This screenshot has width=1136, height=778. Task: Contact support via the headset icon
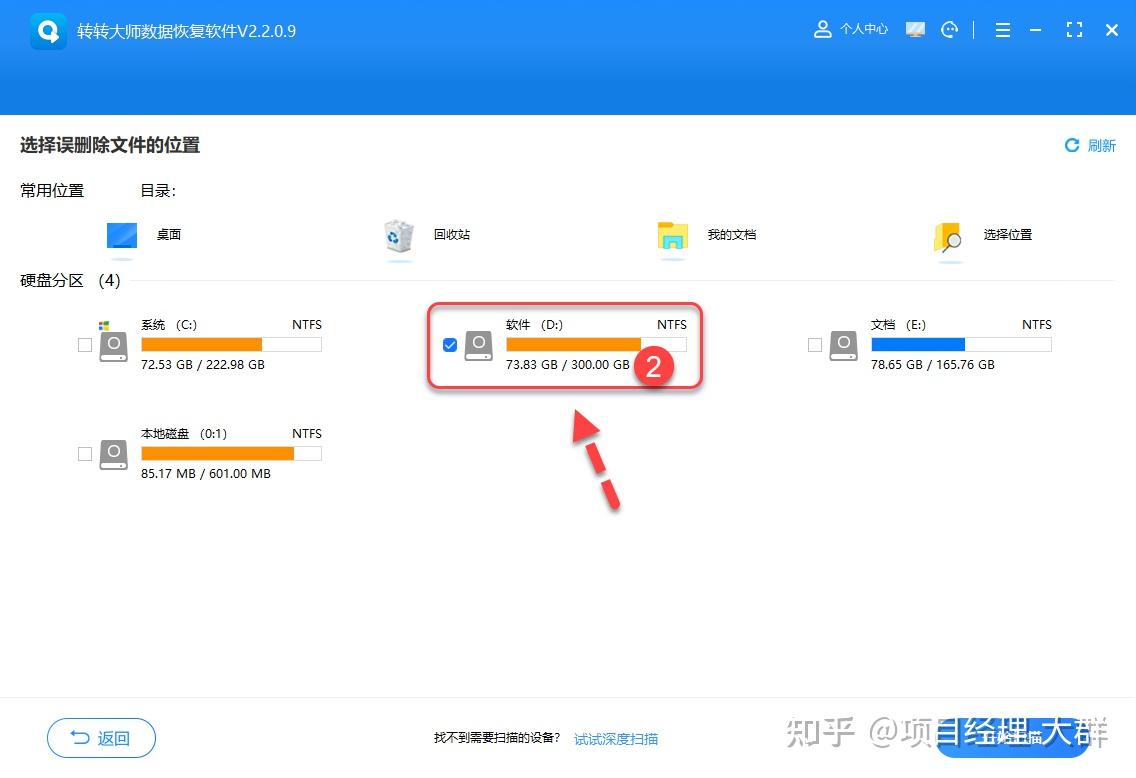[x=949, y=30]
